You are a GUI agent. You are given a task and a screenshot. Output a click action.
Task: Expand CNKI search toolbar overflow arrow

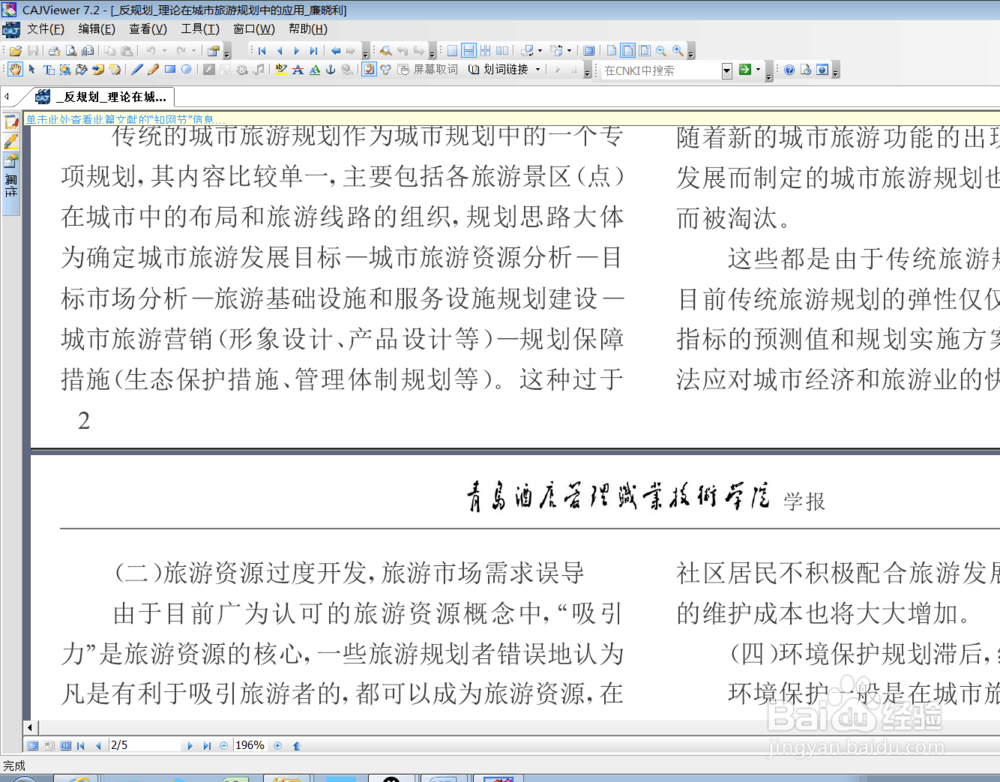pyautogui.click(x=768, y=72)
